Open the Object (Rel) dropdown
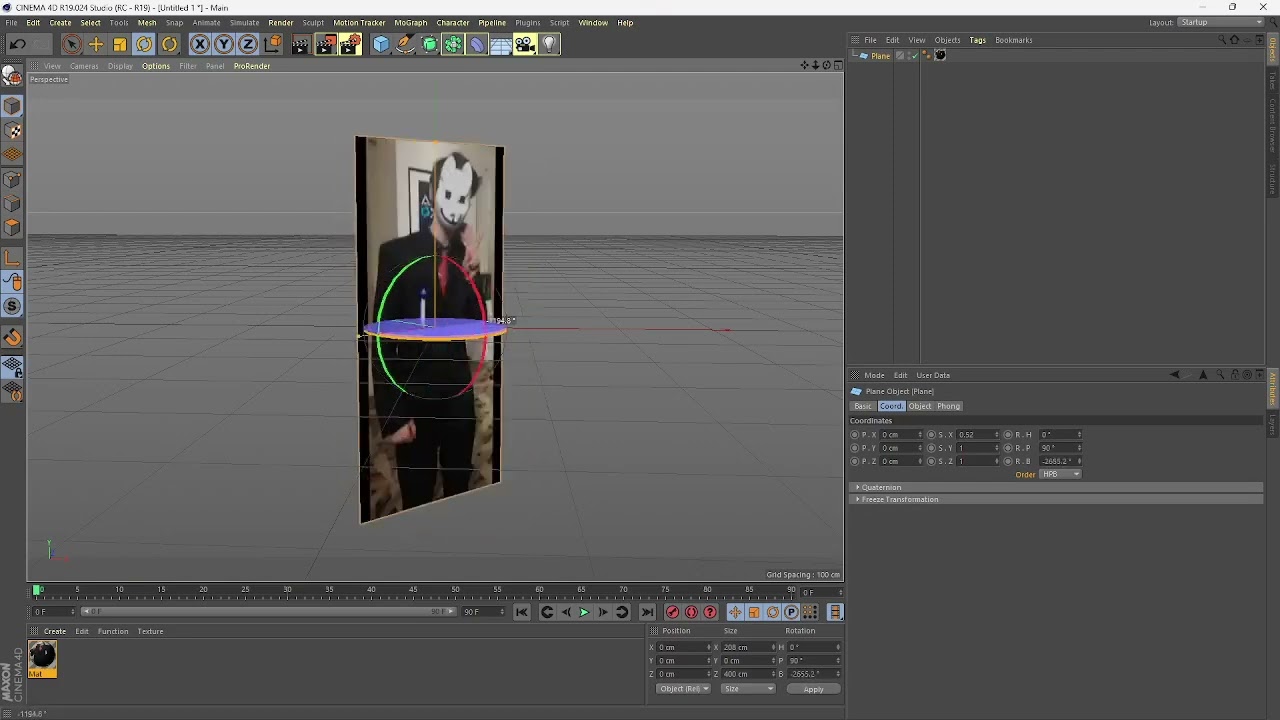The width and height of the screenshot is (1280, 720). click(x=684, y=689)
